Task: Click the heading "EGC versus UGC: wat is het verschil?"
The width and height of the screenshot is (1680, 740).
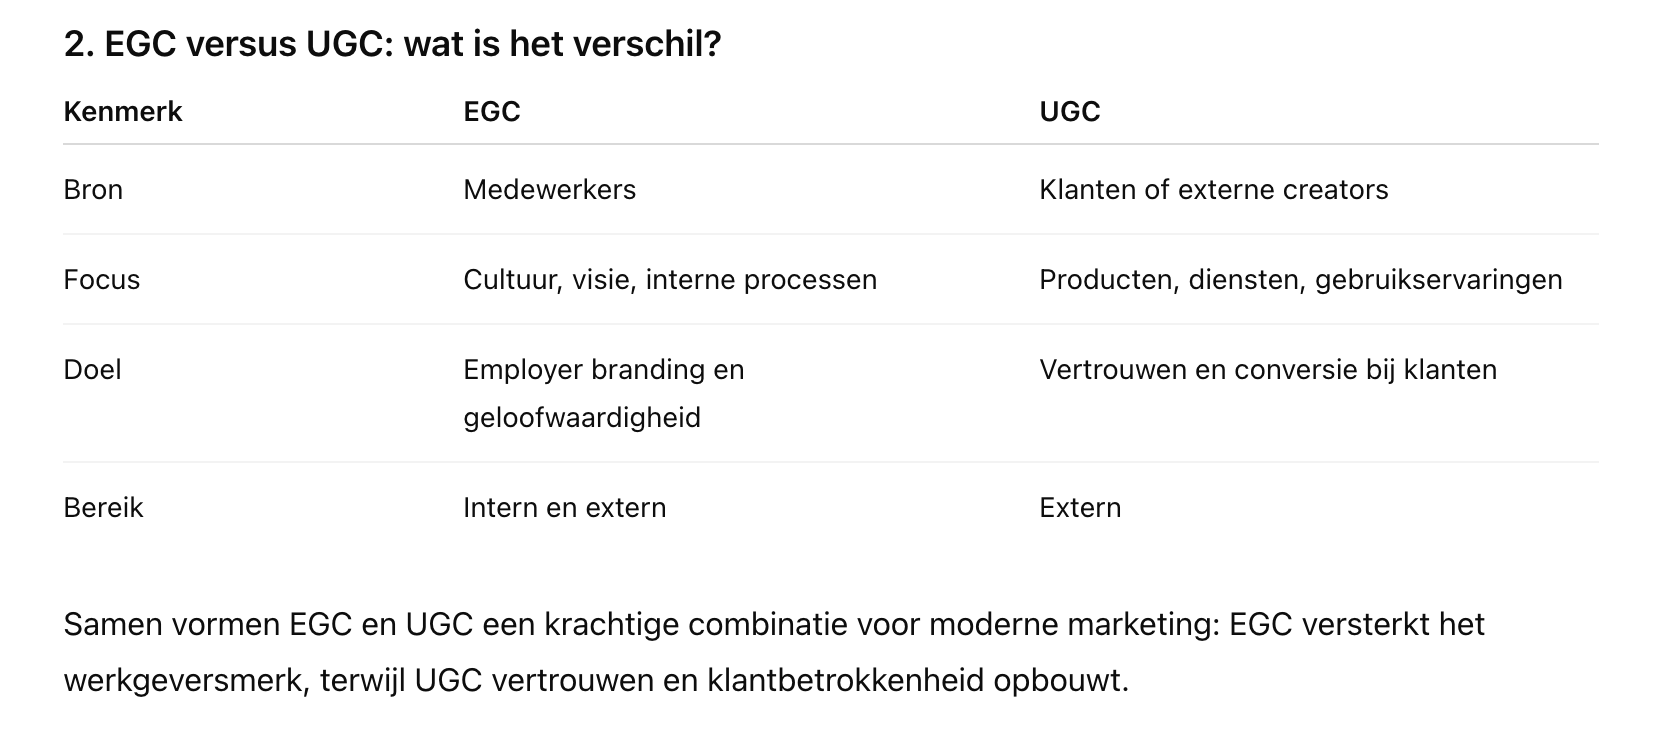Action: coord(392,45)
